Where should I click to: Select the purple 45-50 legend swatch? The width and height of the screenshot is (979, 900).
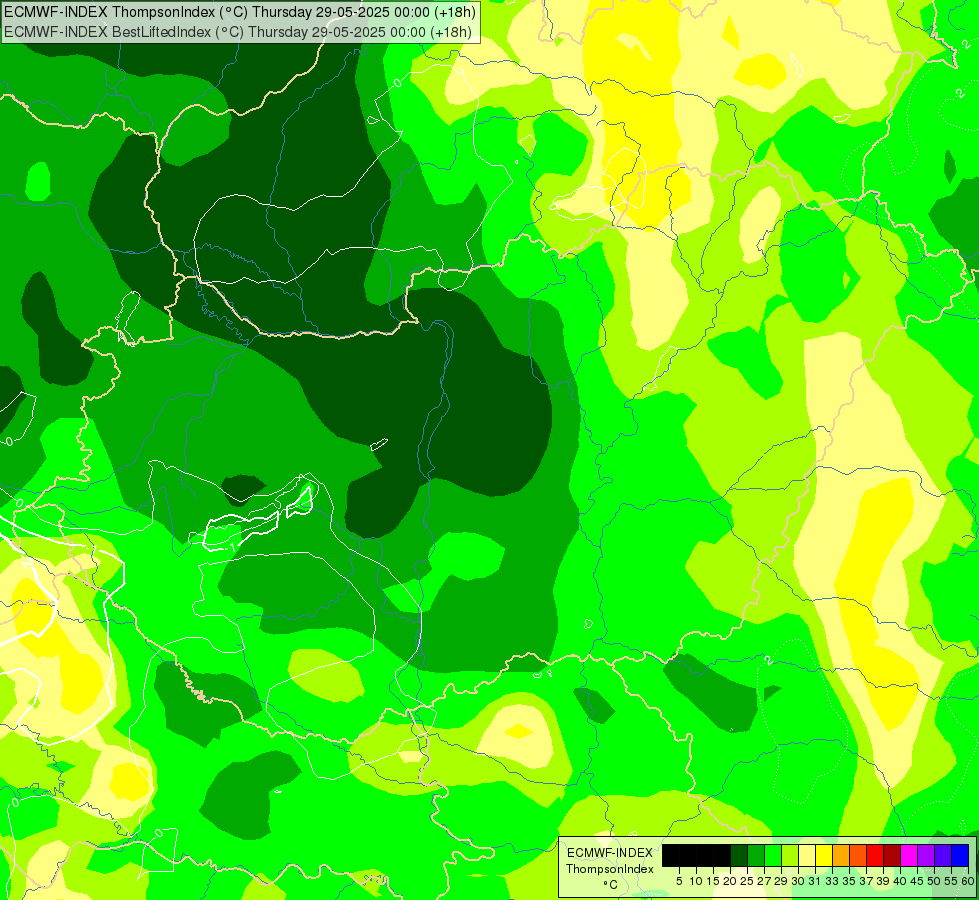[x=926, y=855]
